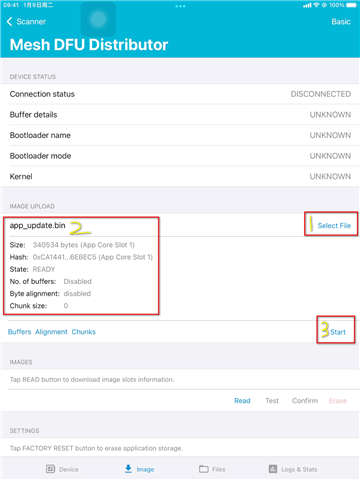The height and width of the screenshot is (480, 360).
Task: Open the Alignment option
Action: (51, 332)
